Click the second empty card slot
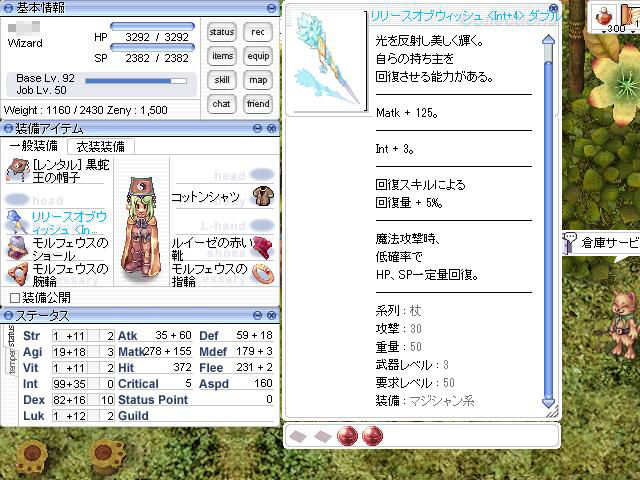Image resolution: width=640 pixels, height=480 pixels. click(323, 436)
